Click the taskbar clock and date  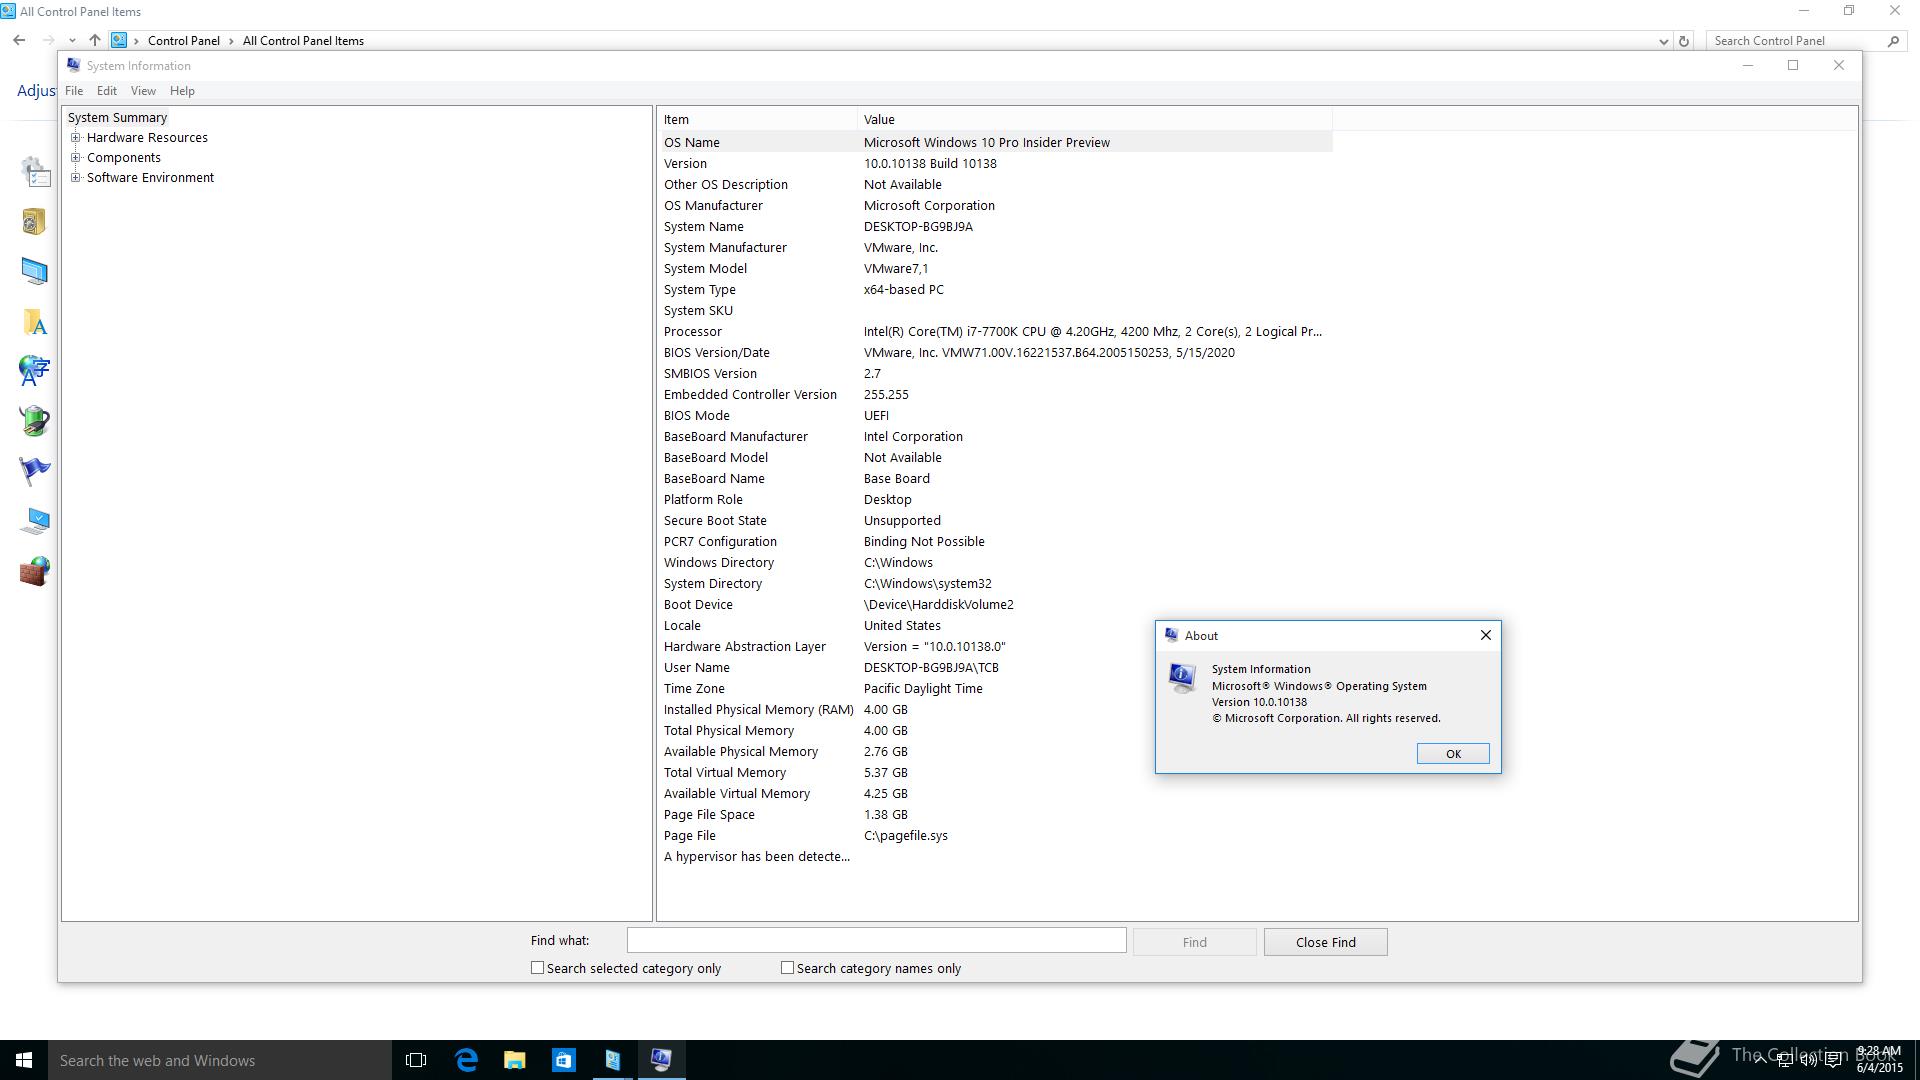(x=1880, y=1060)
